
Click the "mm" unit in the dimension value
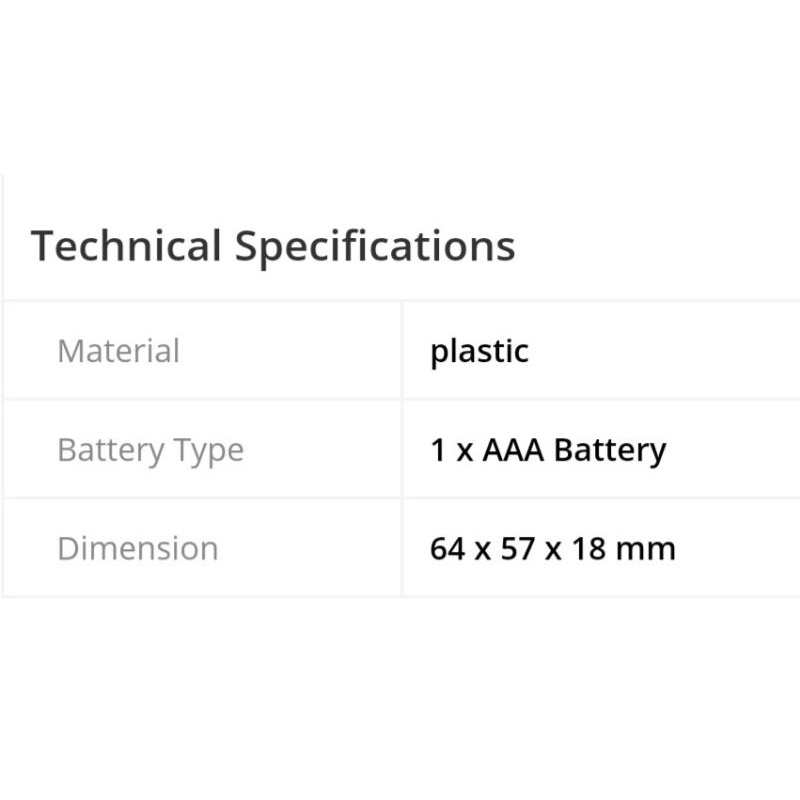click(647, 548)
